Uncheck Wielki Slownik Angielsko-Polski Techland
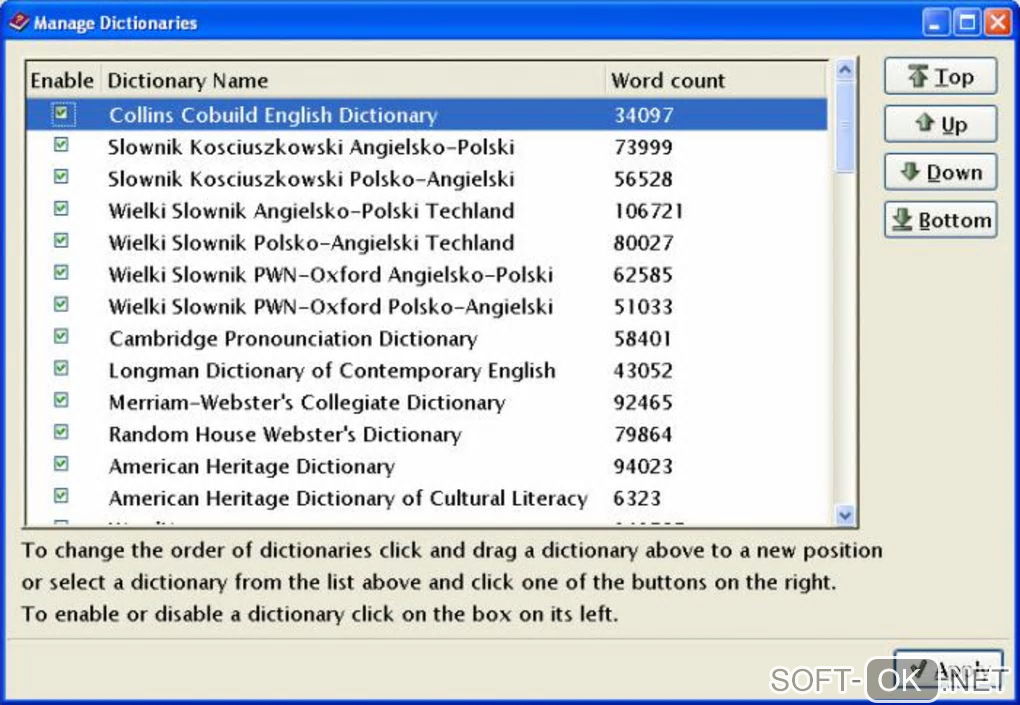The width and height of the screenshot is (1020, 705). (x=61, y=208)
